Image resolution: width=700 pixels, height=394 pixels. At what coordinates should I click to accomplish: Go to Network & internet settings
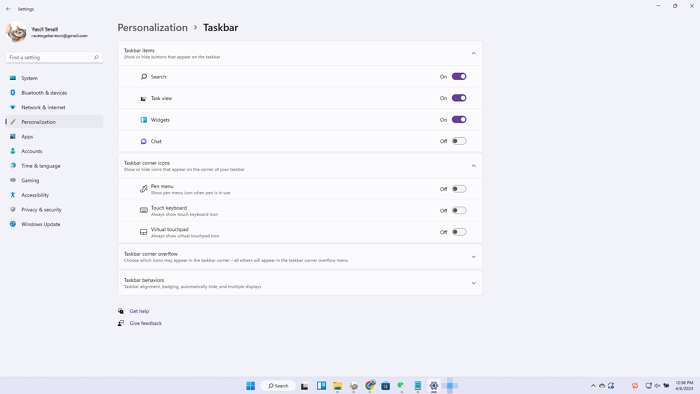(54, 108)
